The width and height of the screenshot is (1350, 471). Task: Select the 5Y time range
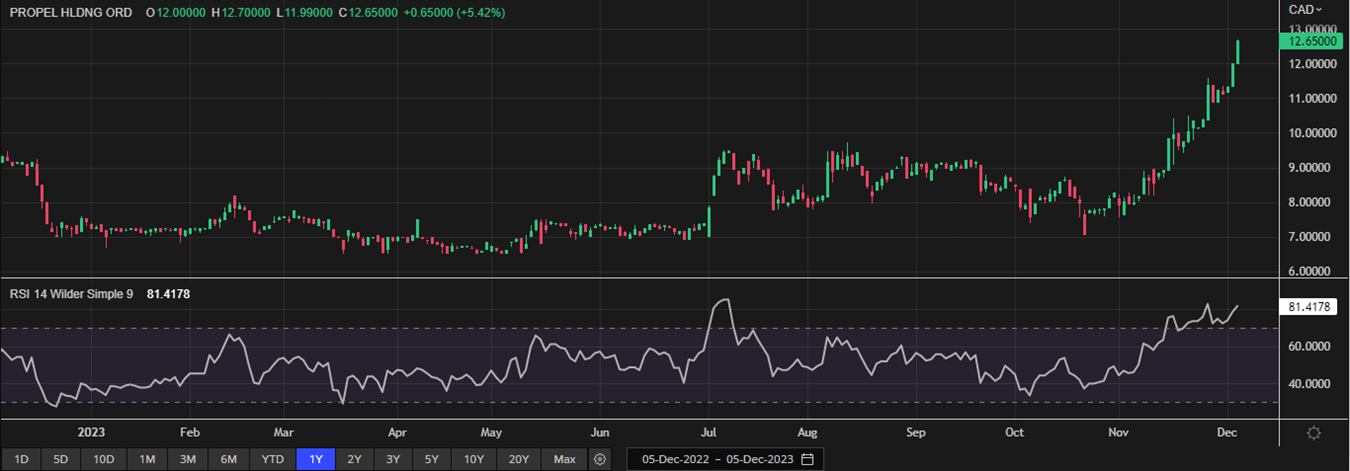point(431,459)
